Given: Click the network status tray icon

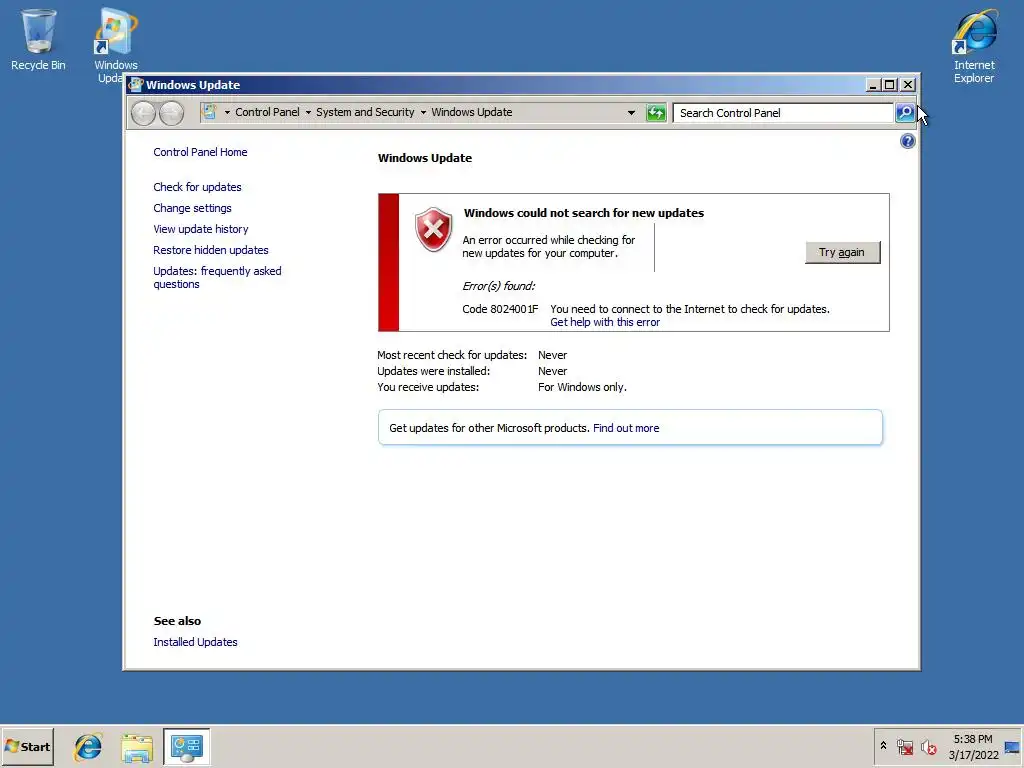Looking at the screenshot, I should point(904,747).
